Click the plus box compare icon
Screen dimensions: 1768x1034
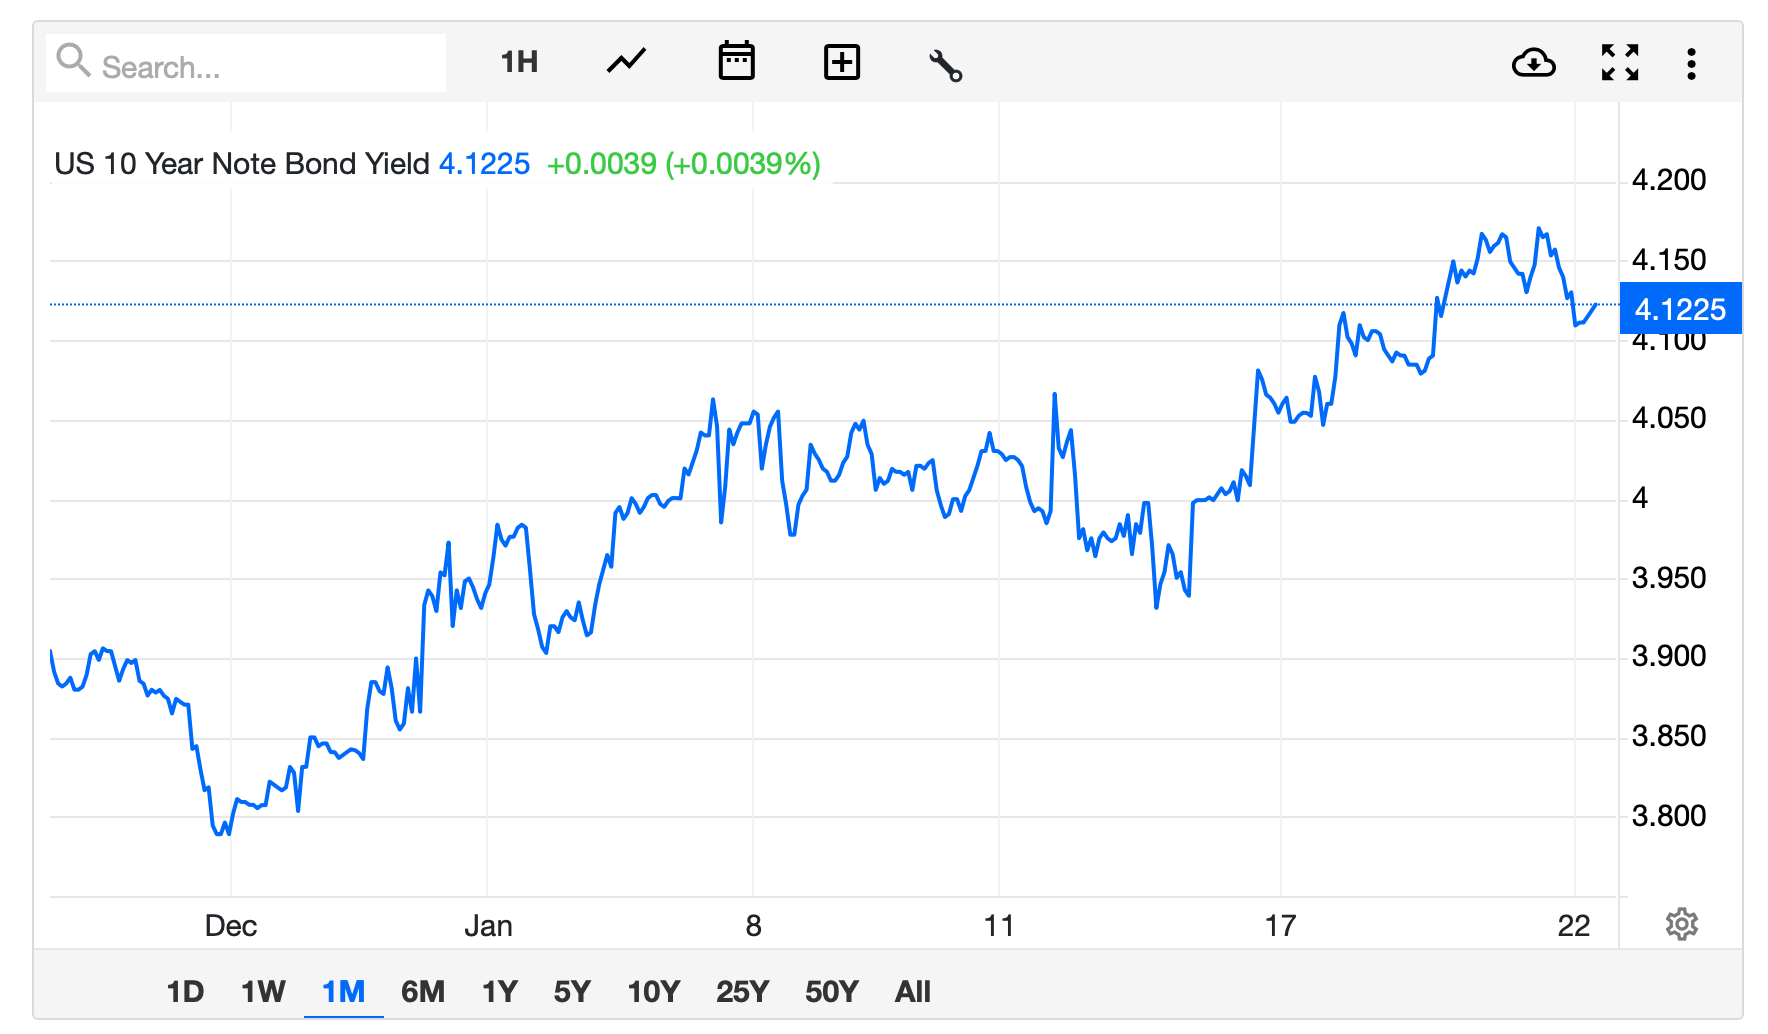tap(842, 62)
